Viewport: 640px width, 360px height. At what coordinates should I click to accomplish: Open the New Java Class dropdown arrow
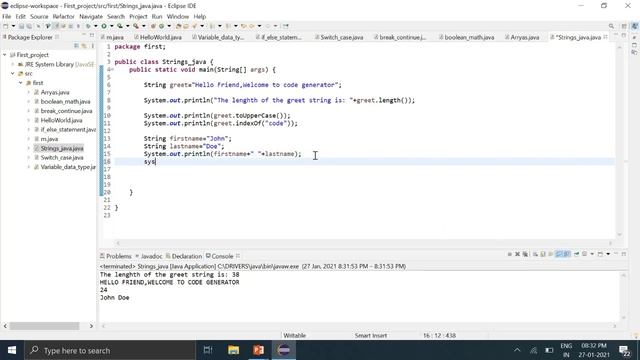click(169, 26)
